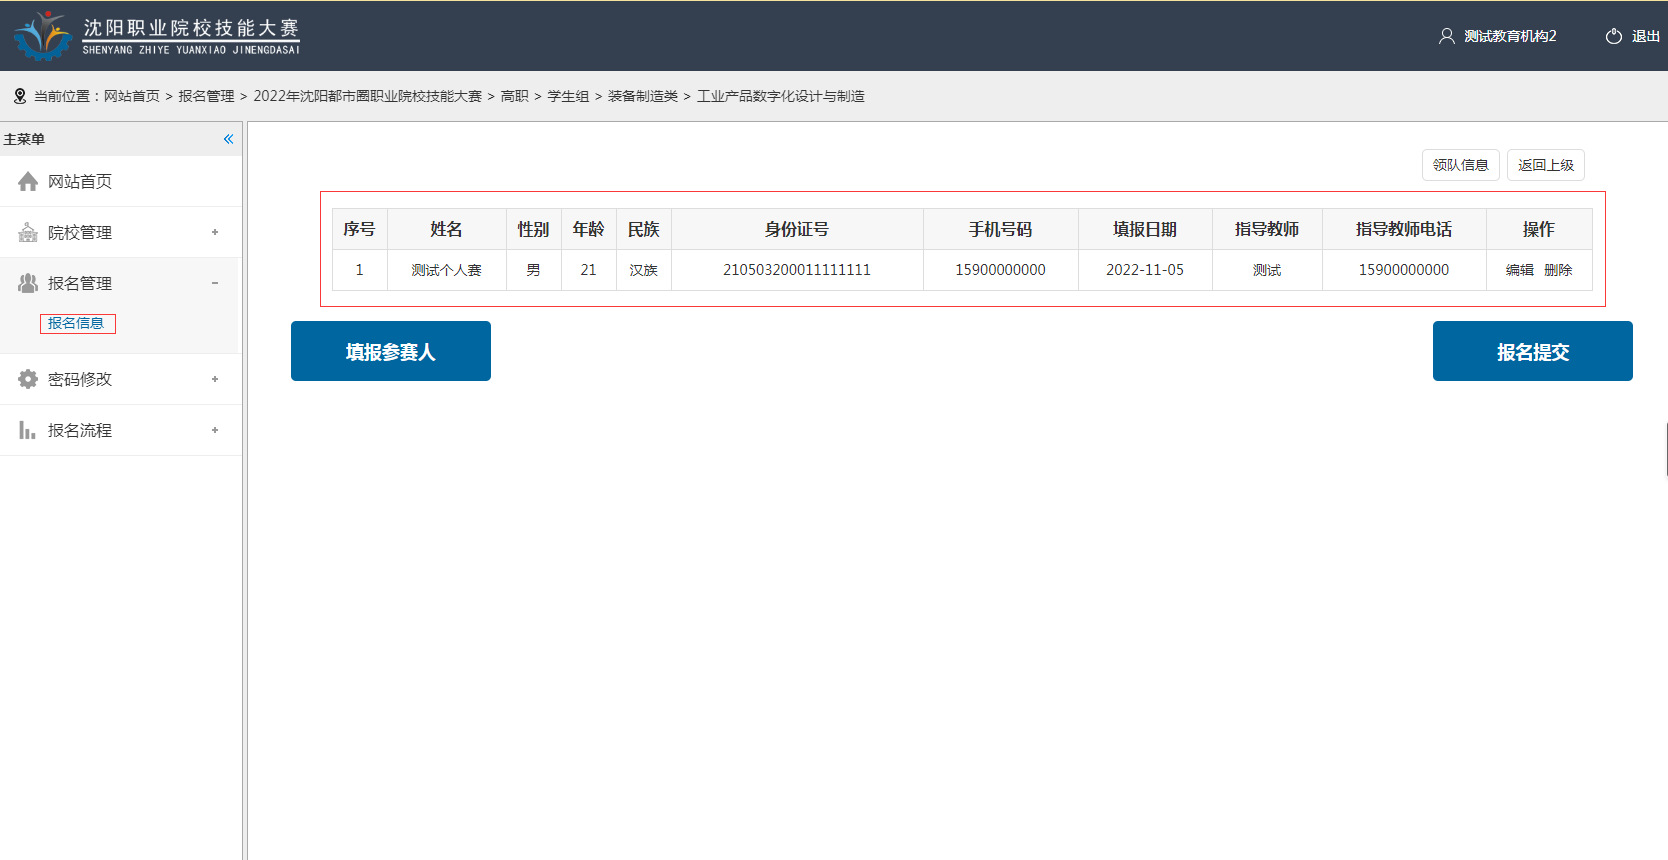Select 报名信息 submenu item
This screenshot has height=860, width=1668.
pos(77,323)
